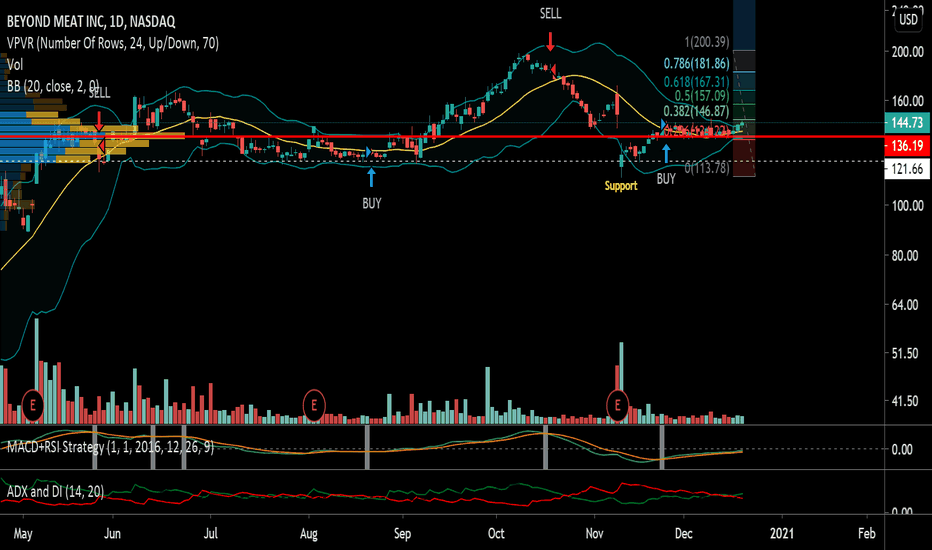Screen dimensions: 932x550
Task: Click the 0.786(181.86) Fibonacci label
Action: pyautogui.click(x=697, y=64)
